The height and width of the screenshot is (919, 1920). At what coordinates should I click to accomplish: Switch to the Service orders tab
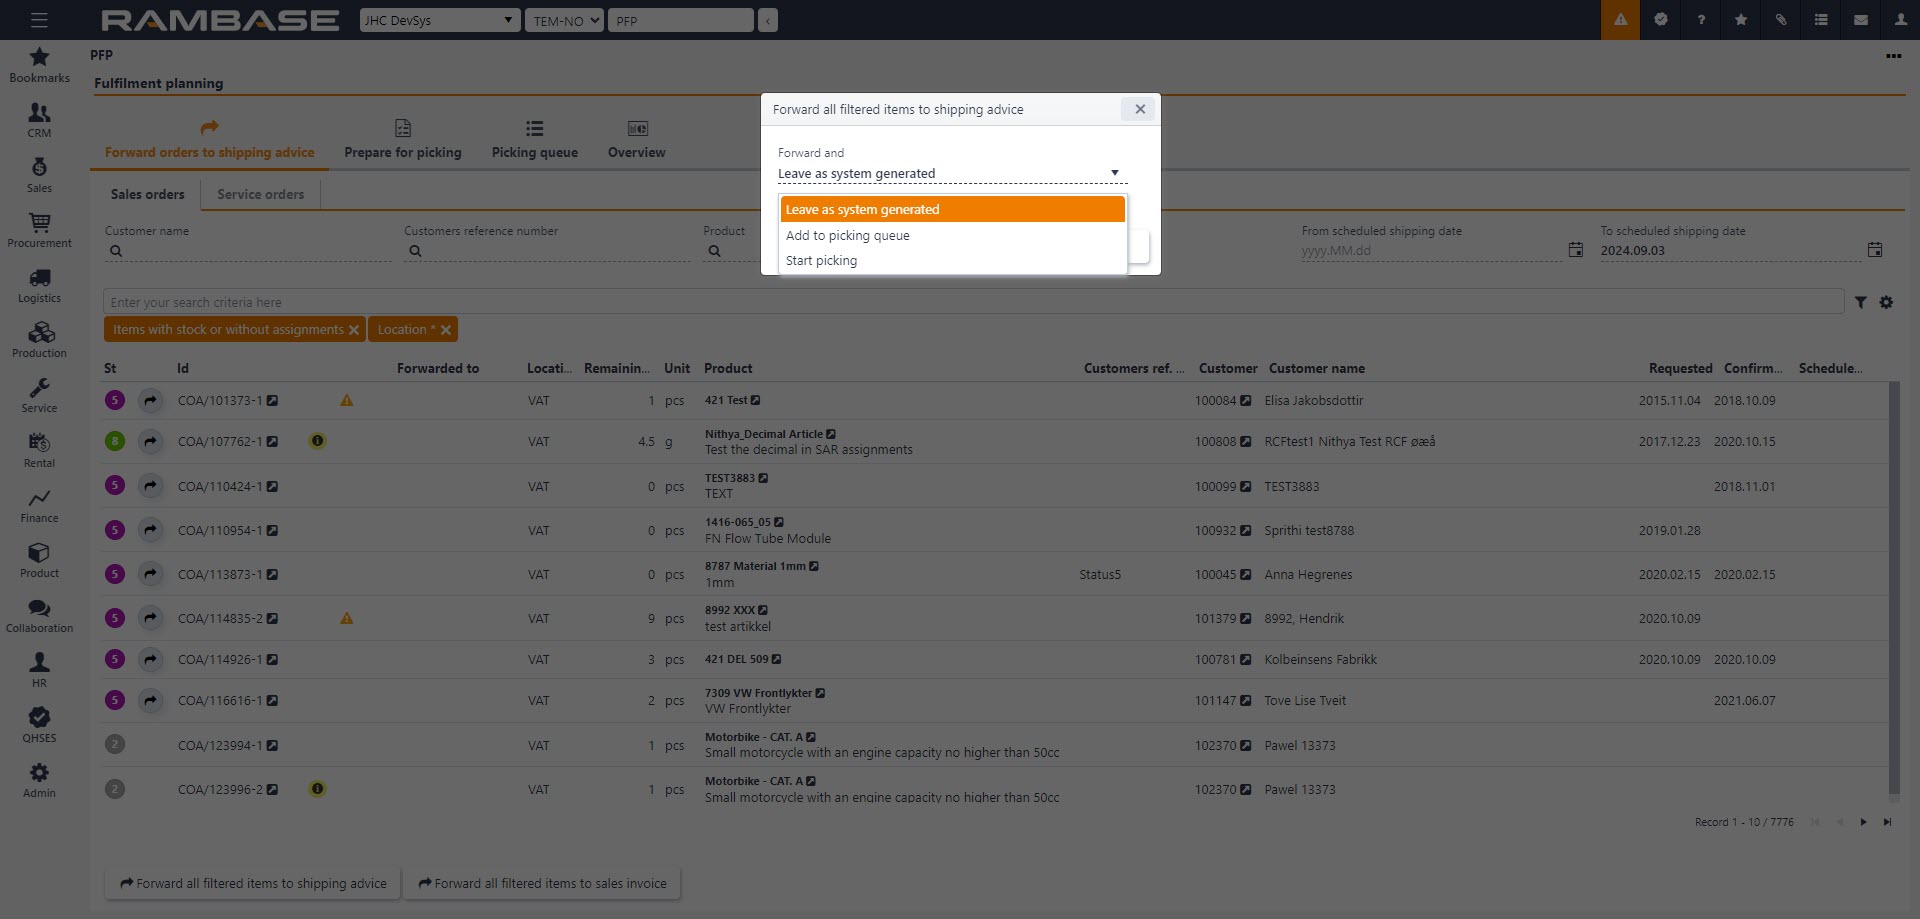tap(260, 195)
